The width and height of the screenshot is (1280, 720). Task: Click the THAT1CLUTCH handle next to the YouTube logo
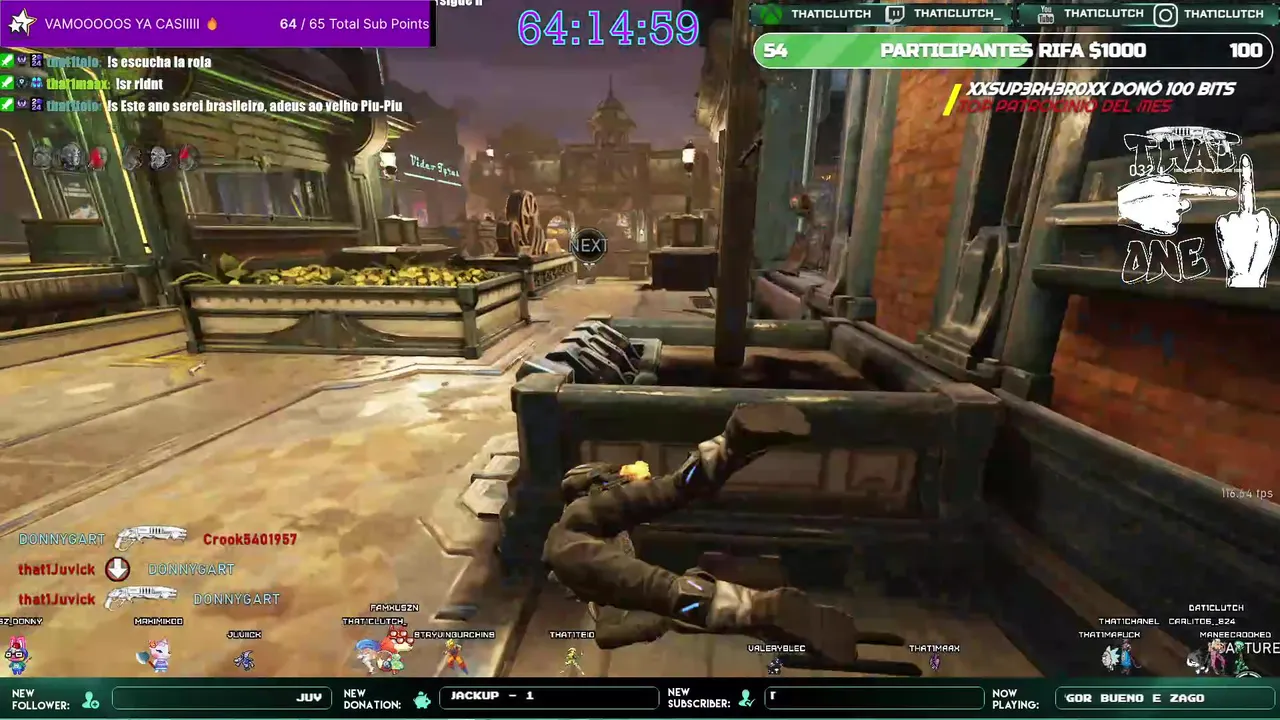(1104, 14)
